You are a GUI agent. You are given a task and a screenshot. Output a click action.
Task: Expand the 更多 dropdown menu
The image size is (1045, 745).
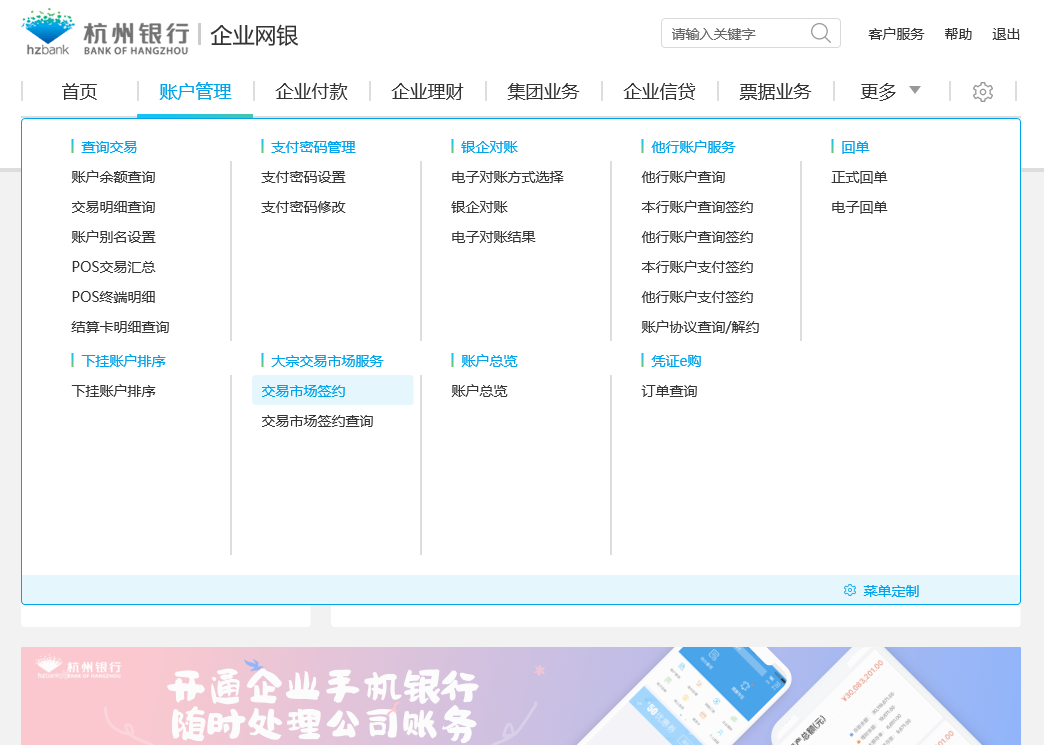(x=889, y=92)
